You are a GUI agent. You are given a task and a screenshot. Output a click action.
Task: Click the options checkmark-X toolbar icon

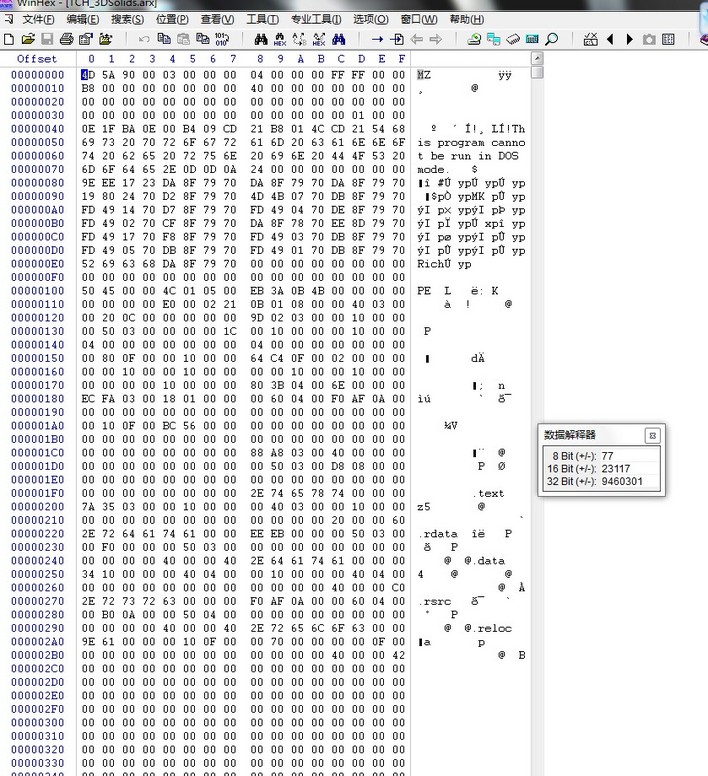[x=591, y=39]
